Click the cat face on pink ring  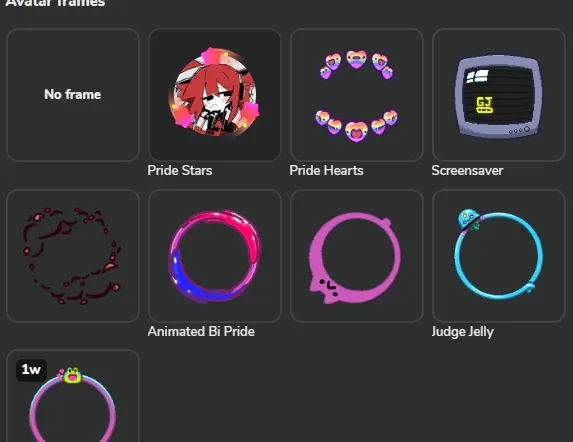pyautogui.click(x=329, y=287)
